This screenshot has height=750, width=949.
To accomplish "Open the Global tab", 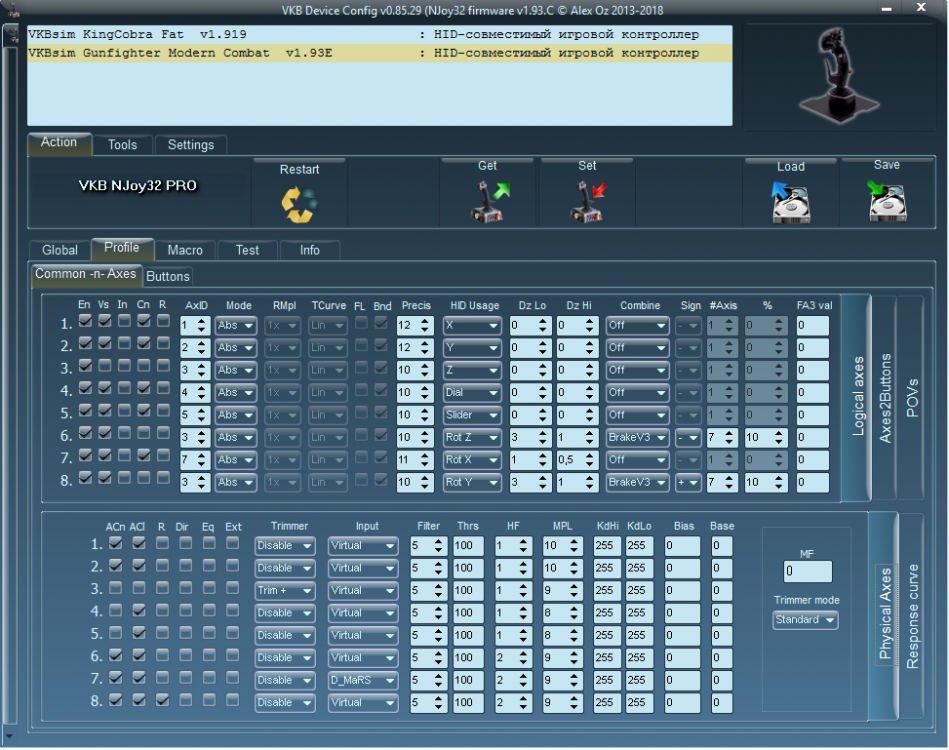I will pos(60,250).
